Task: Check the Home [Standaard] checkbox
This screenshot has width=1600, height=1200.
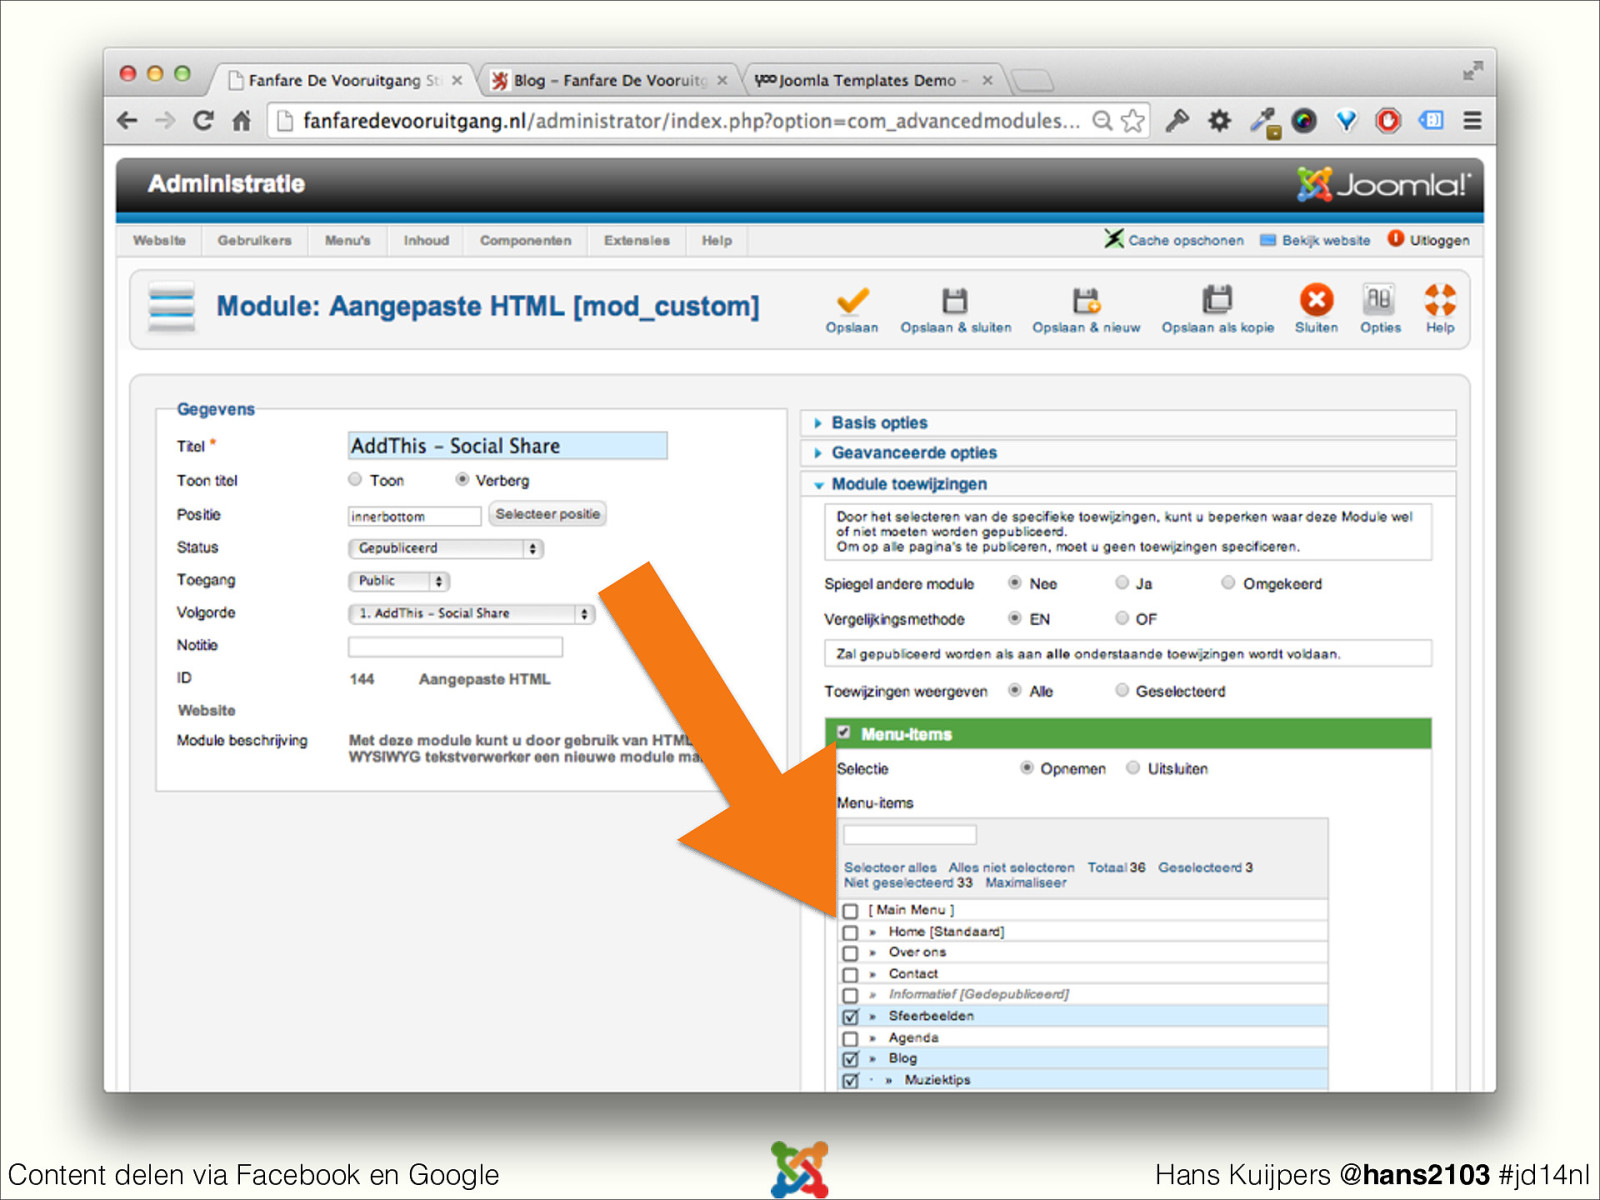Action: (850, 932)
